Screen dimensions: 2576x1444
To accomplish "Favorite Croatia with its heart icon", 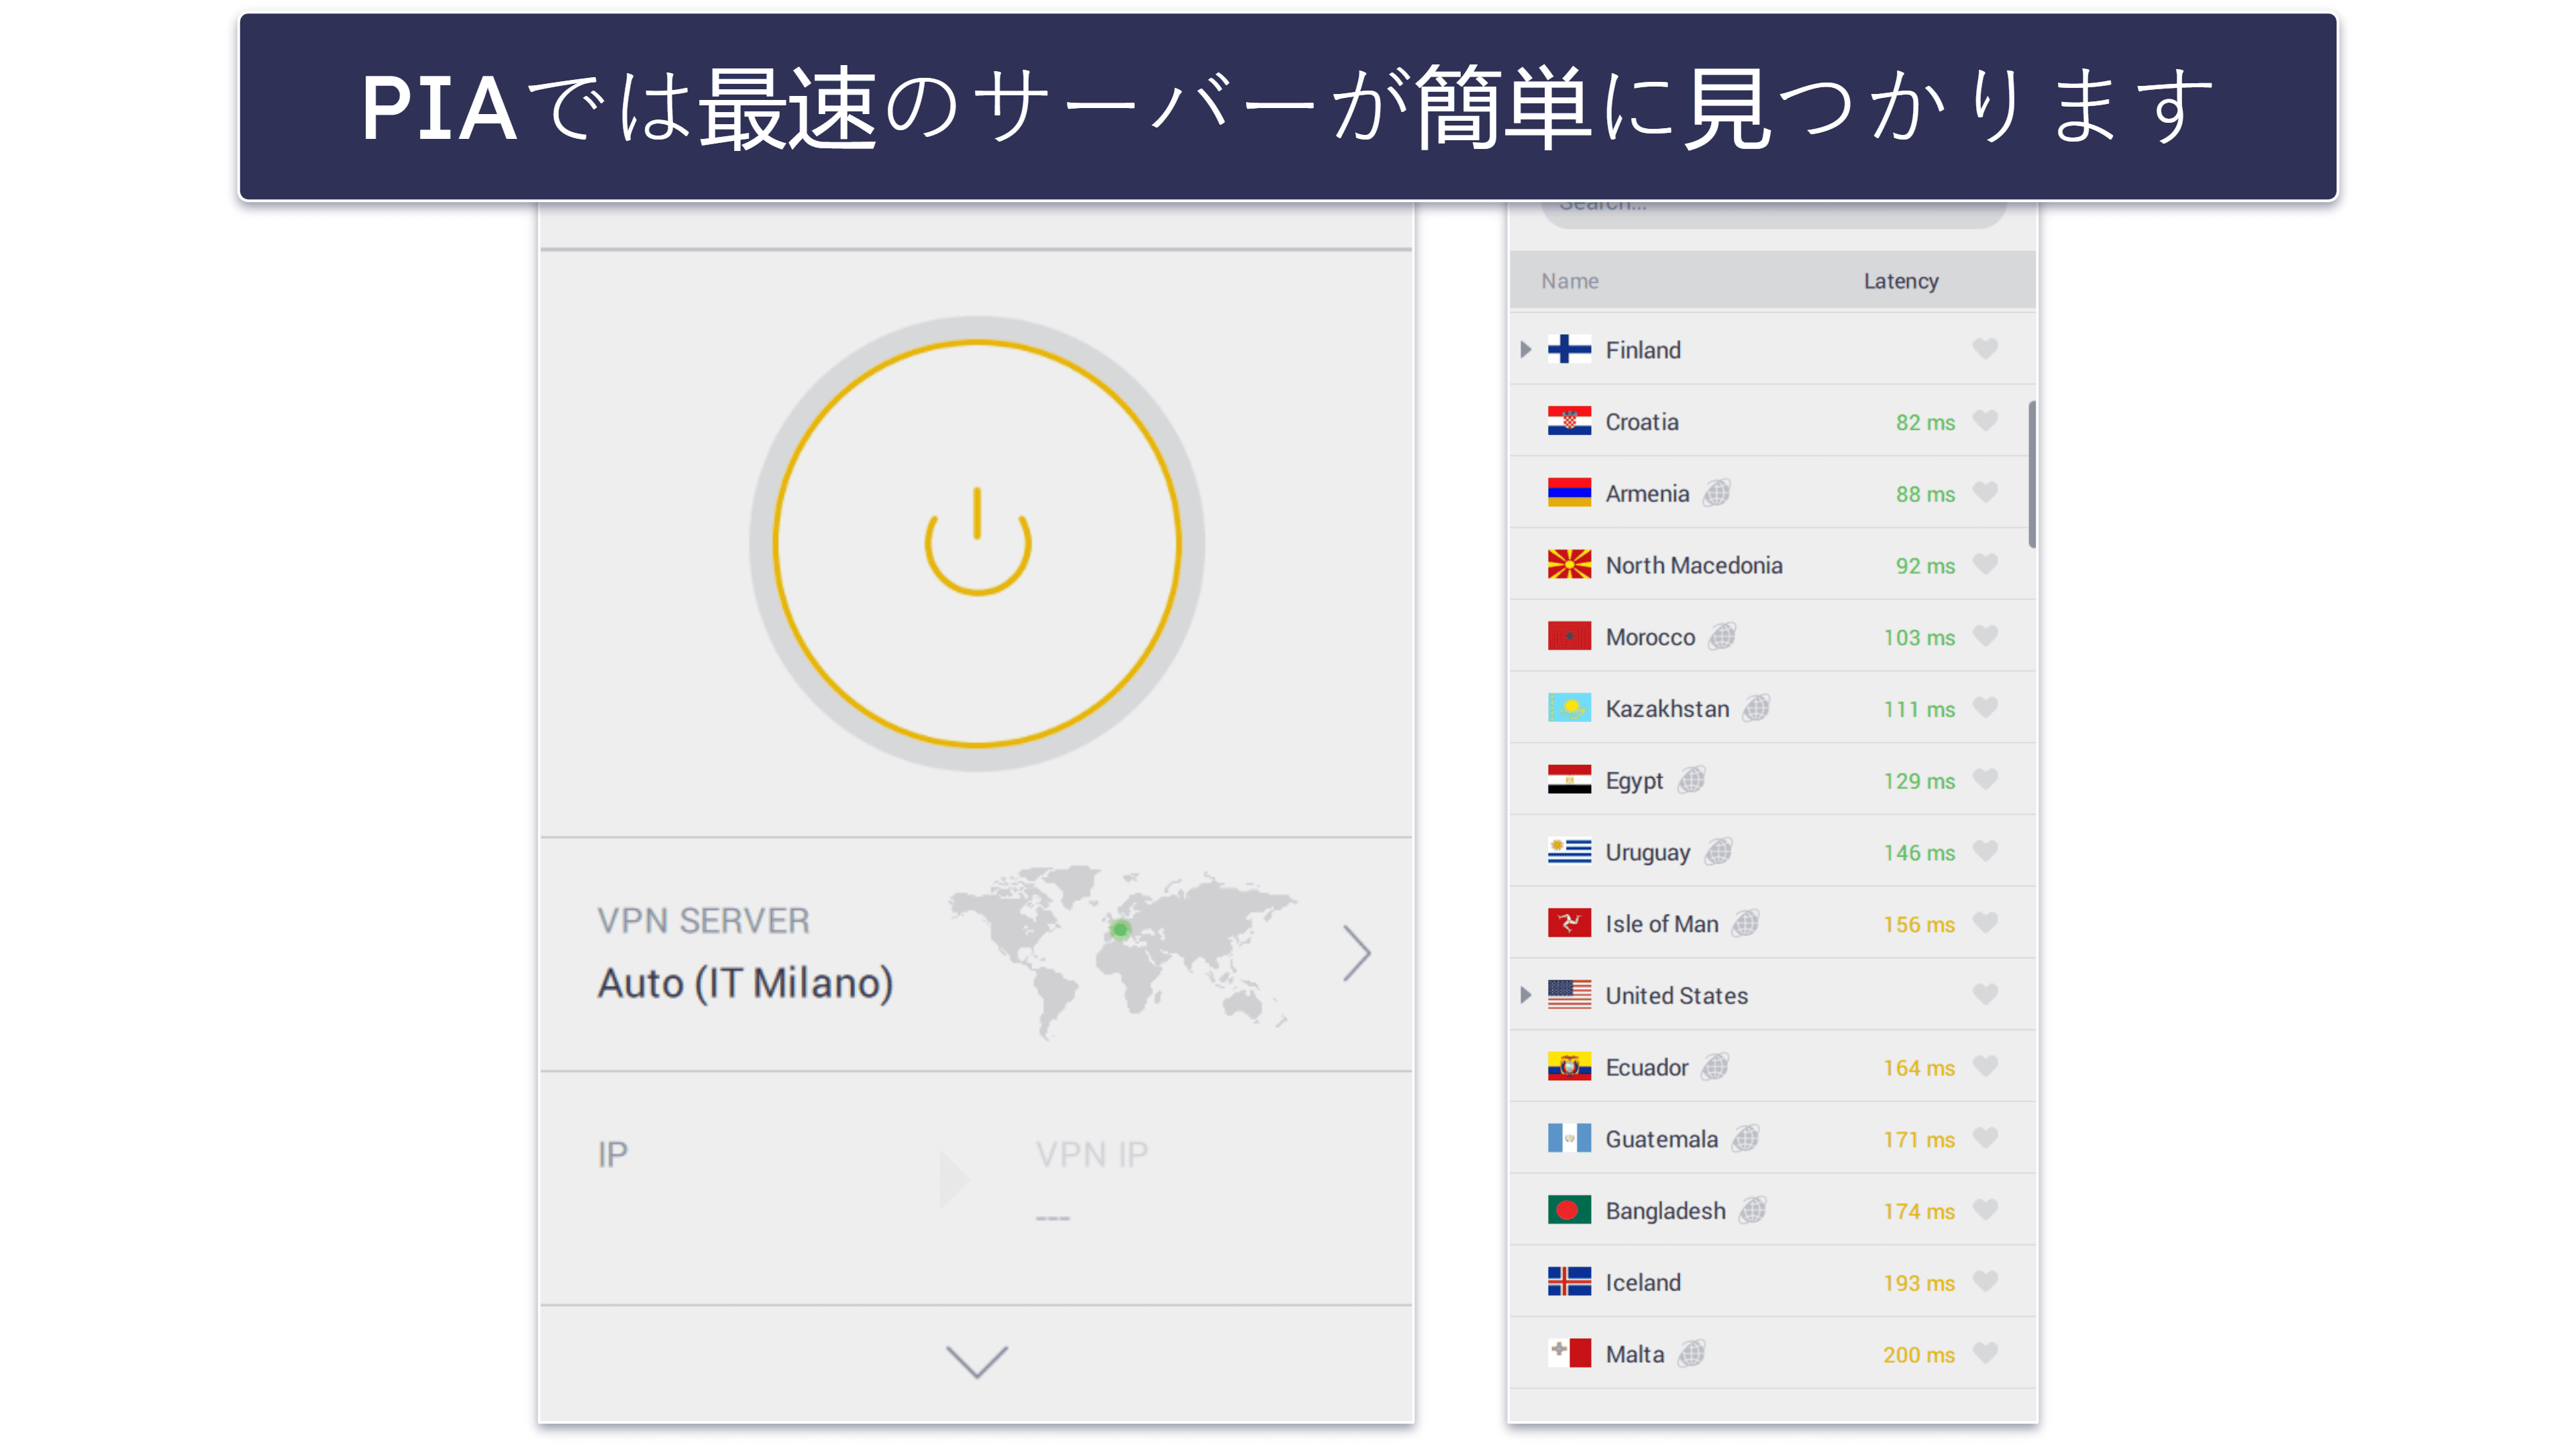I will 1985,420.
